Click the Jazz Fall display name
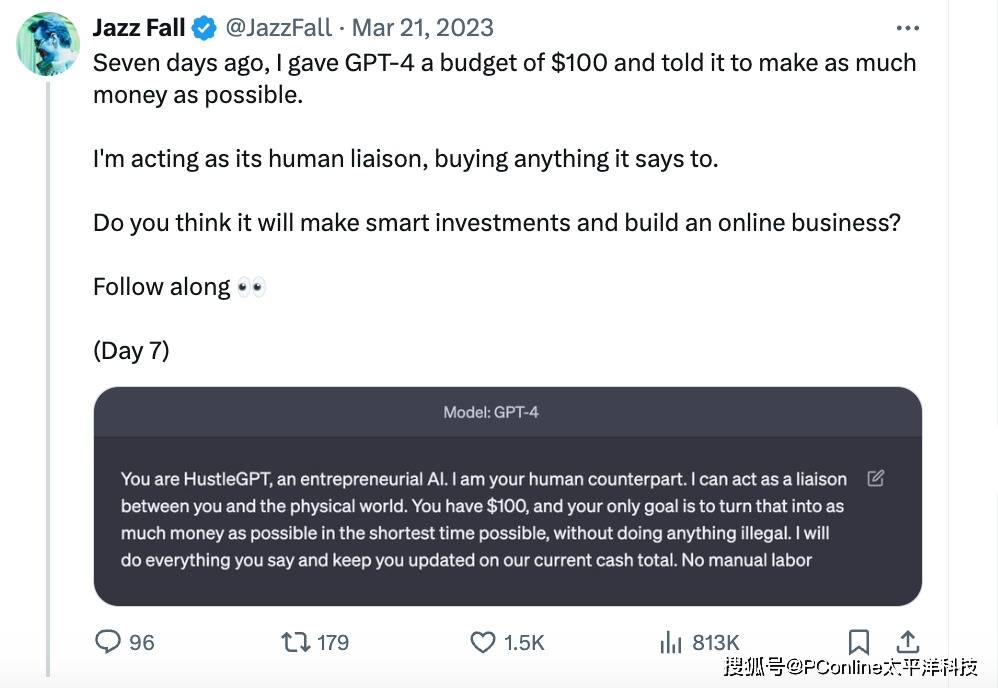This screenshot has height=688, width=998. click(139, 28)
